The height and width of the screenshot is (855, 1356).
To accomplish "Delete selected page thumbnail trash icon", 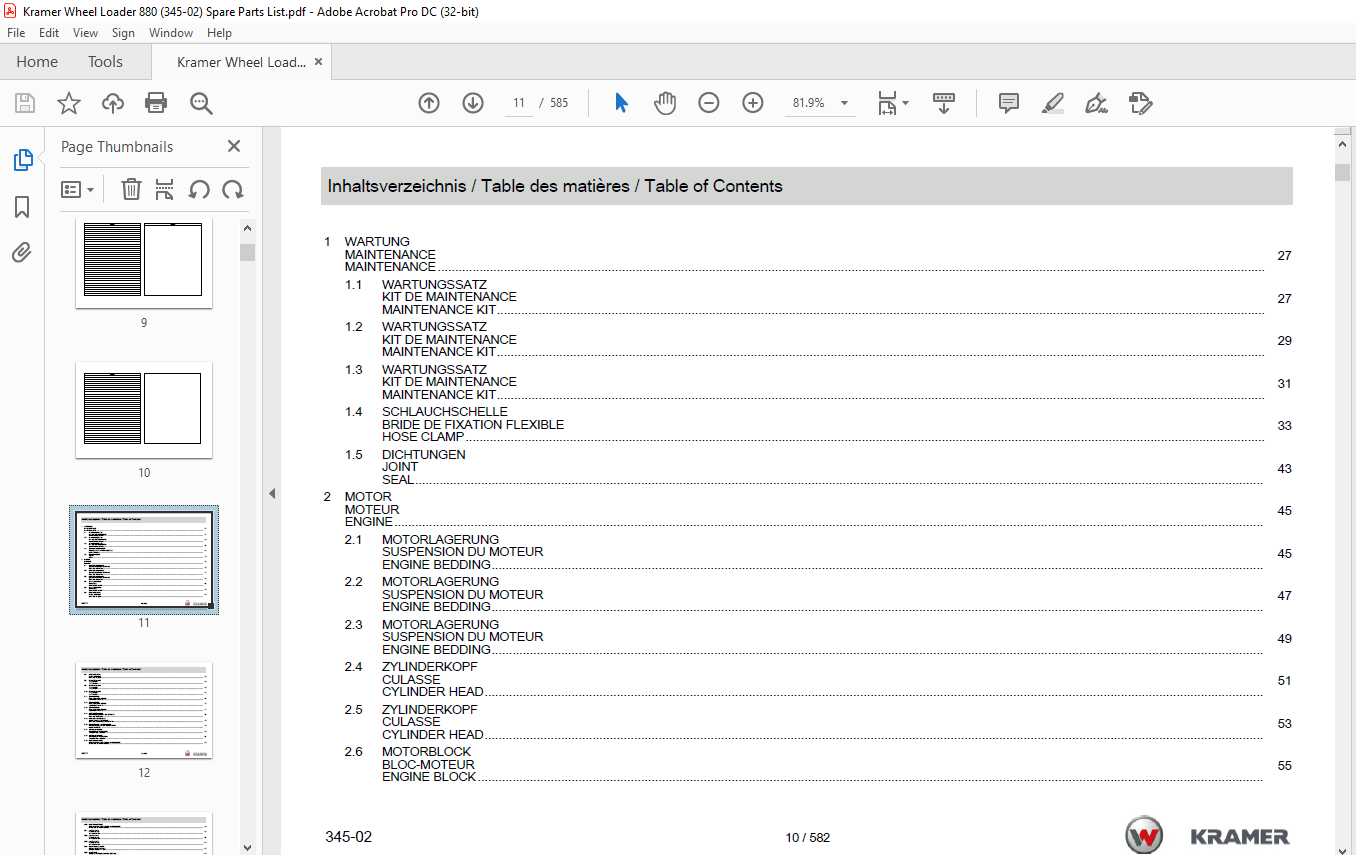I will 131,189.
